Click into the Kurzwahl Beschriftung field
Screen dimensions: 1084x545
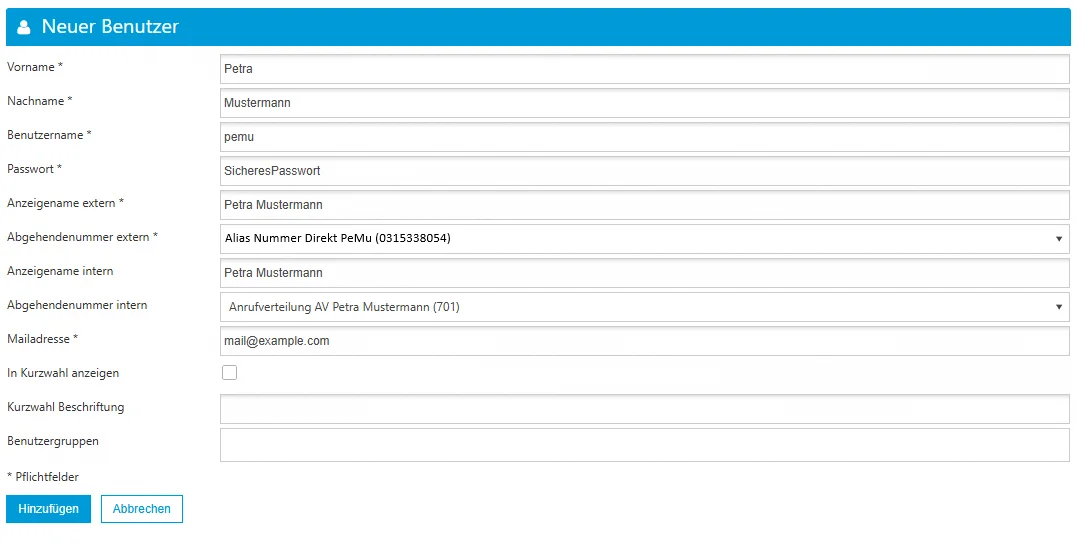tap(644, 409)
